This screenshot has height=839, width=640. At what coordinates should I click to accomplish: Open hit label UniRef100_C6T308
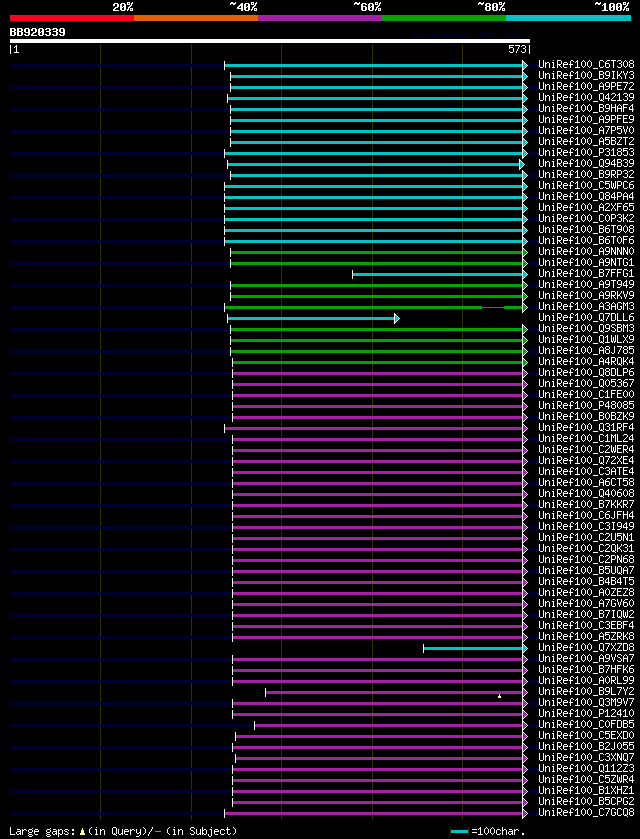coord(586,65)
